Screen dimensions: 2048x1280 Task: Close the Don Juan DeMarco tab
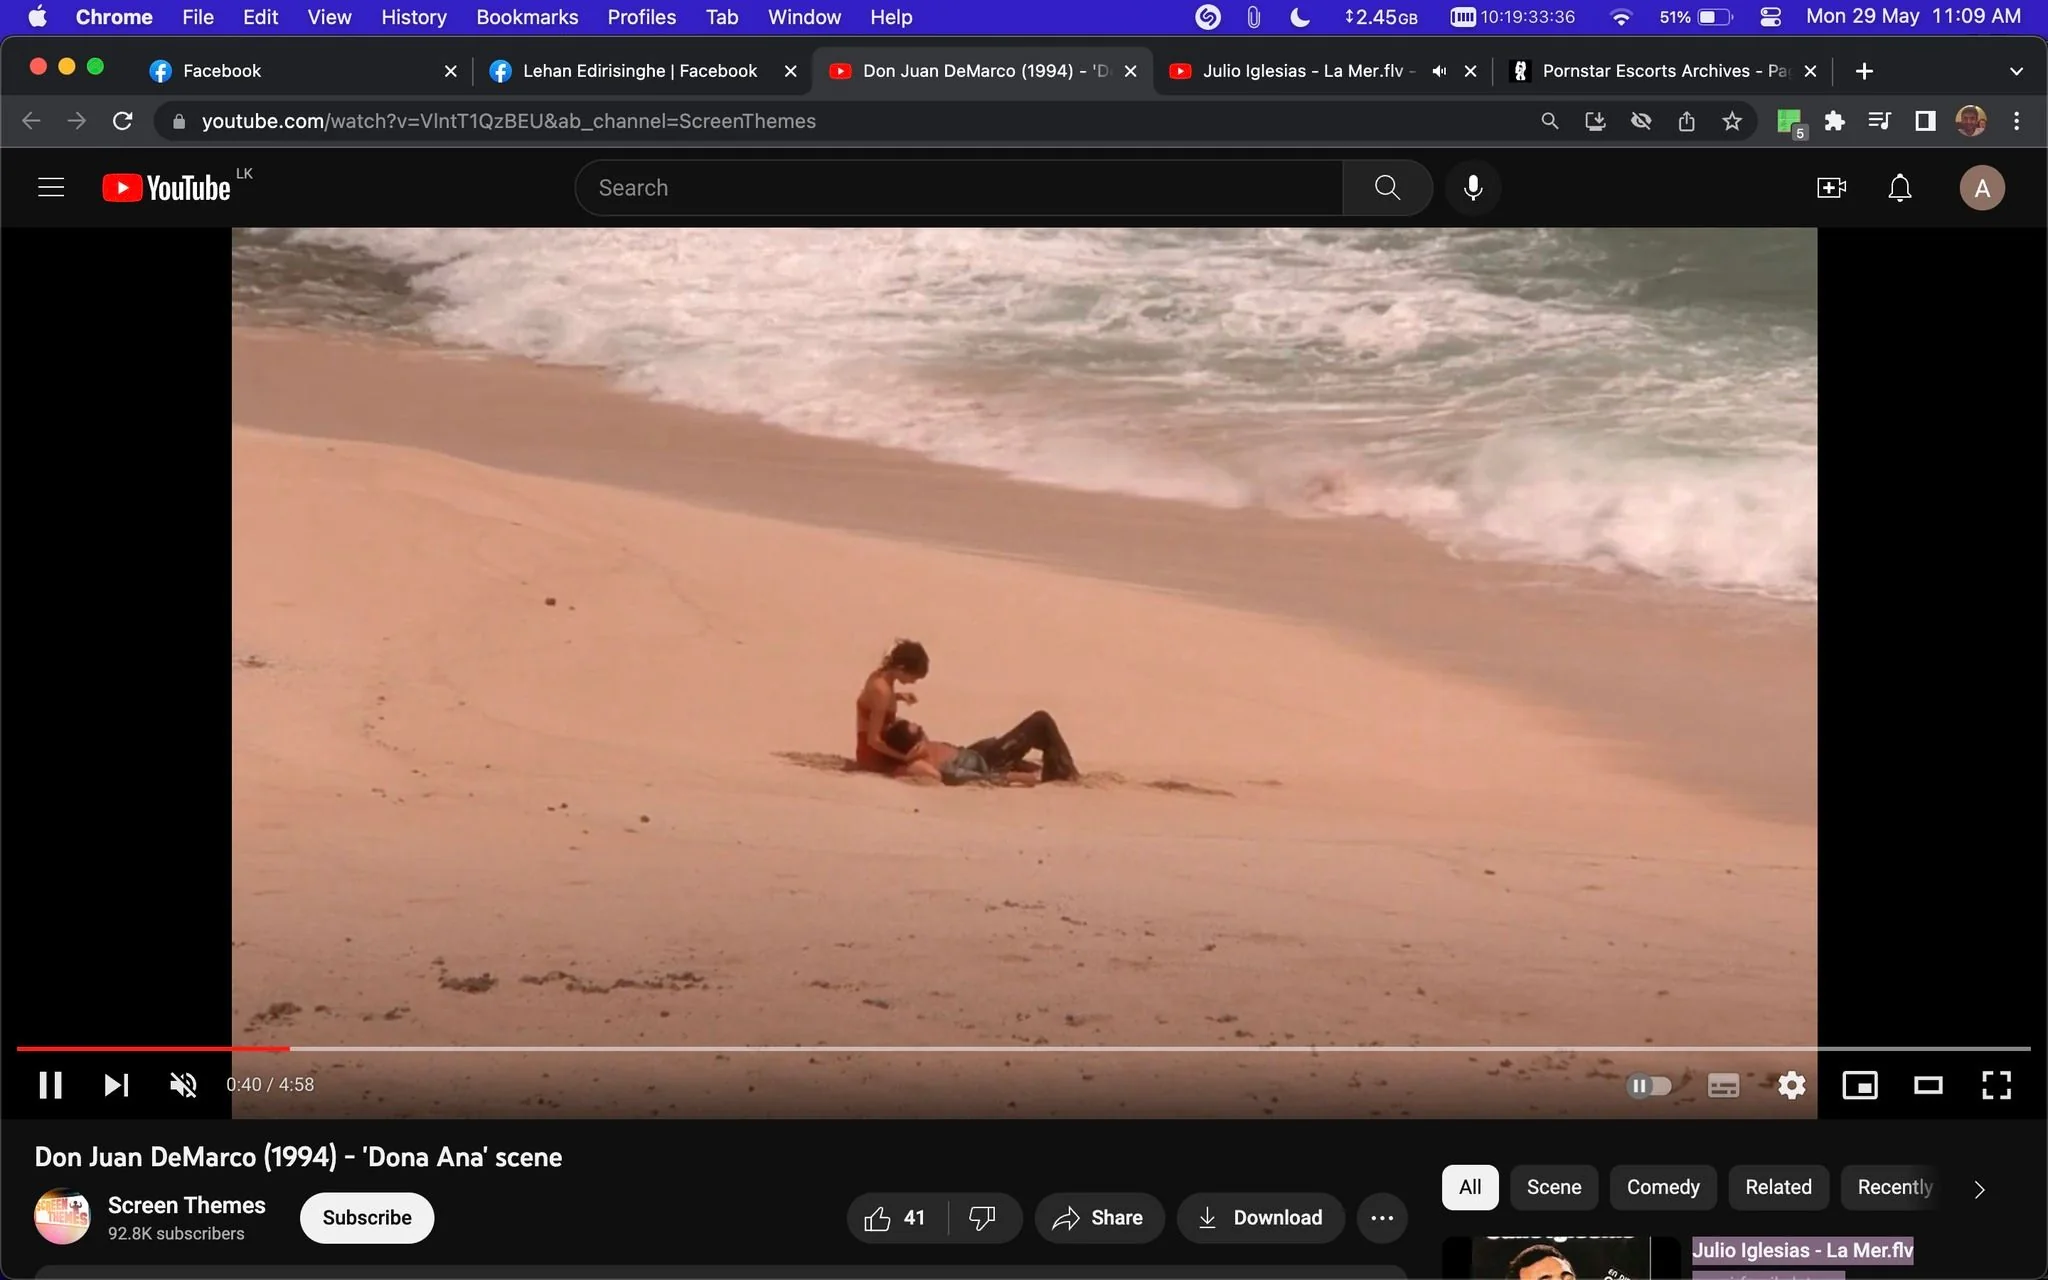point(1130,71)
